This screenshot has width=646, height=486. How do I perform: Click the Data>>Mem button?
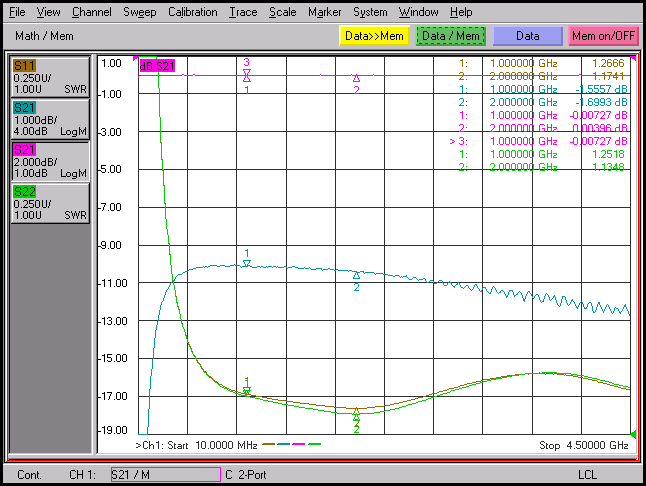click(x=374, y=36)
